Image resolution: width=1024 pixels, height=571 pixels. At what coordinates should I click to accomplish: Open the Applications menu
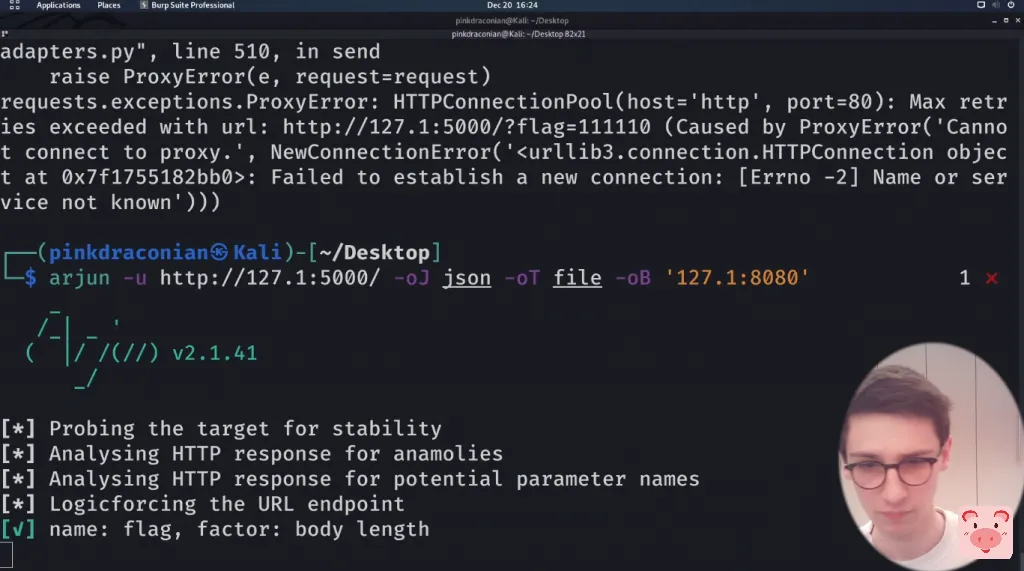coord(58,5)
